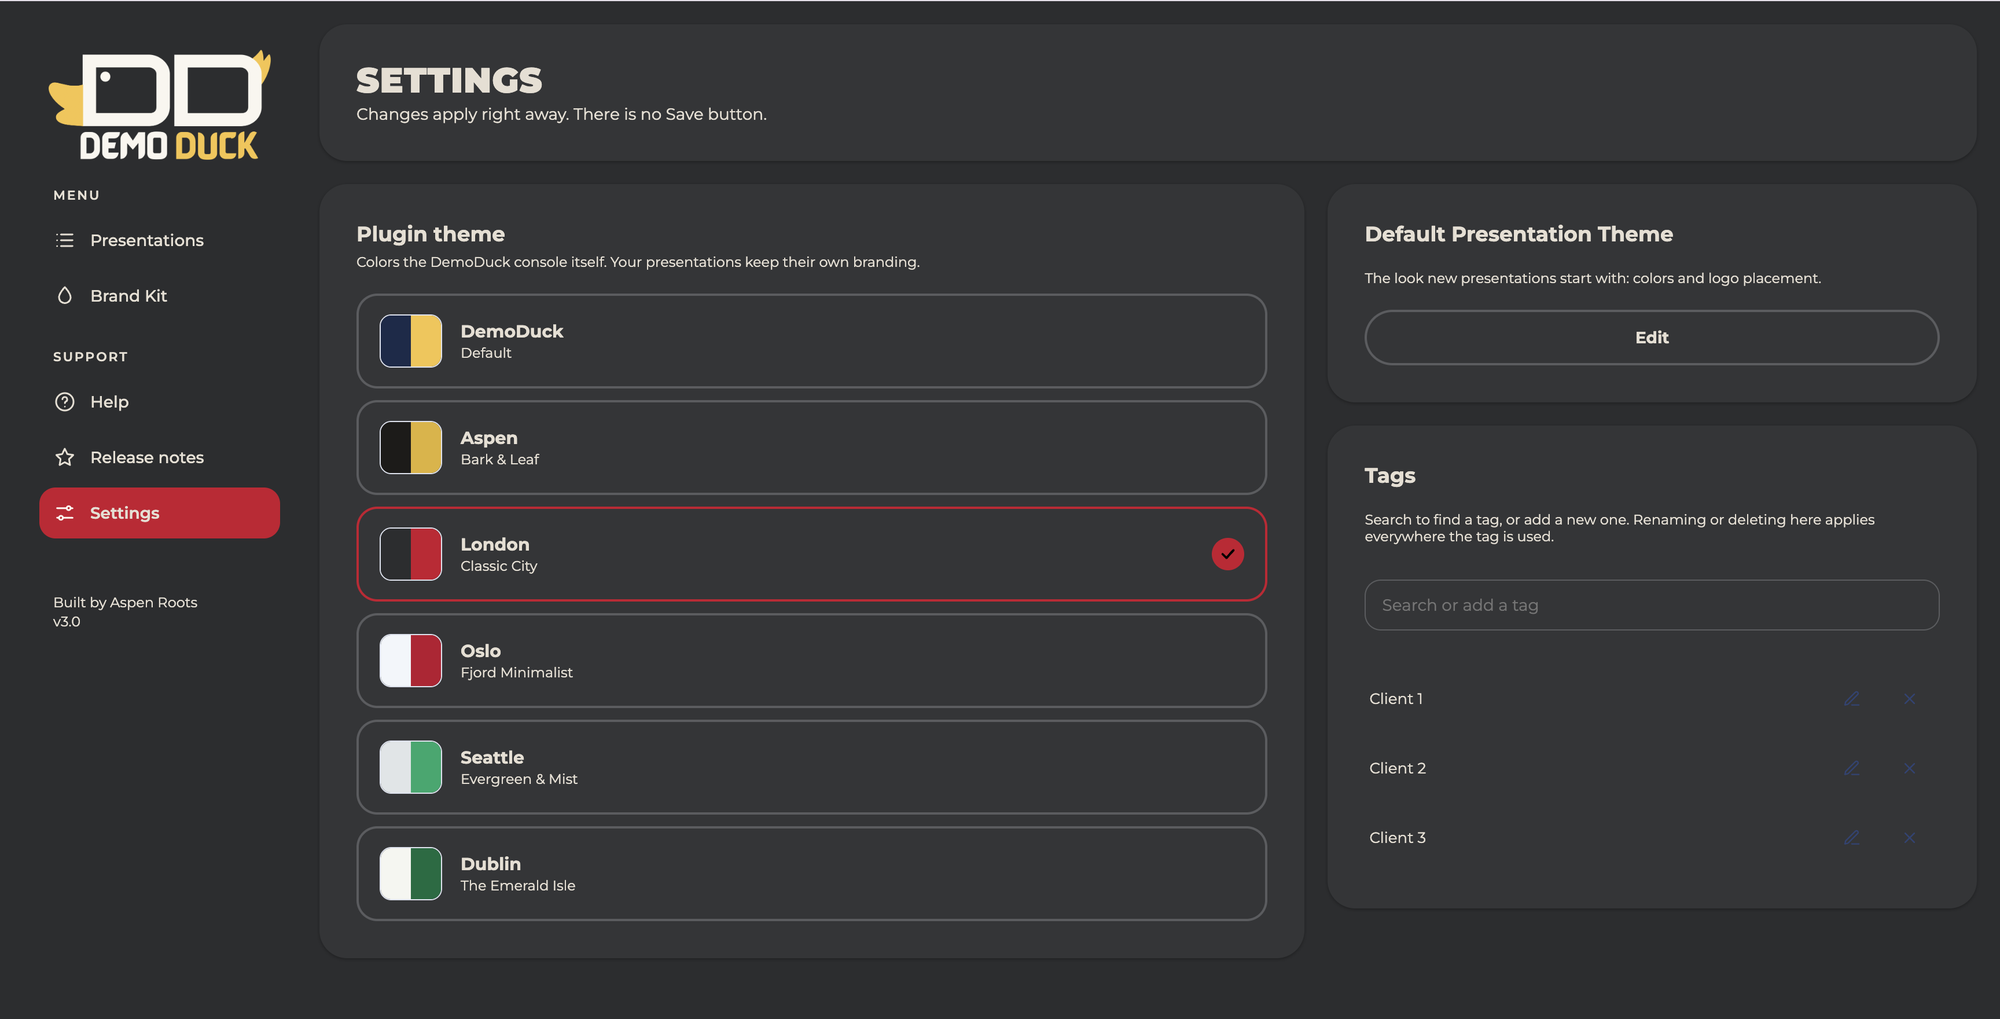Click the v3.0 version label
This screenshot has height=1019, width=2000.
[67, 621]
